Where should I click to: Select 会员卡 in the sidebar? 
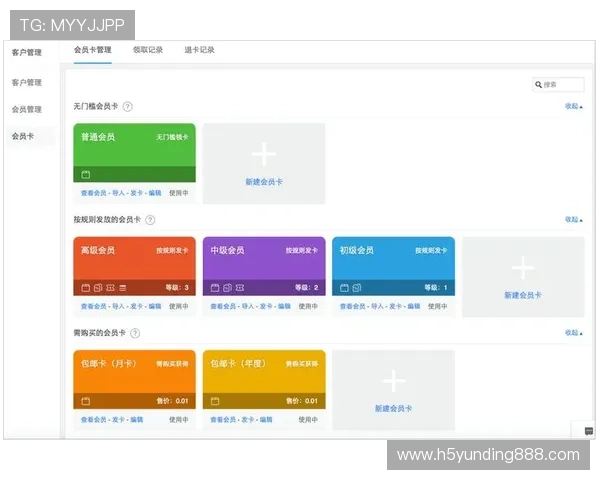23,136
